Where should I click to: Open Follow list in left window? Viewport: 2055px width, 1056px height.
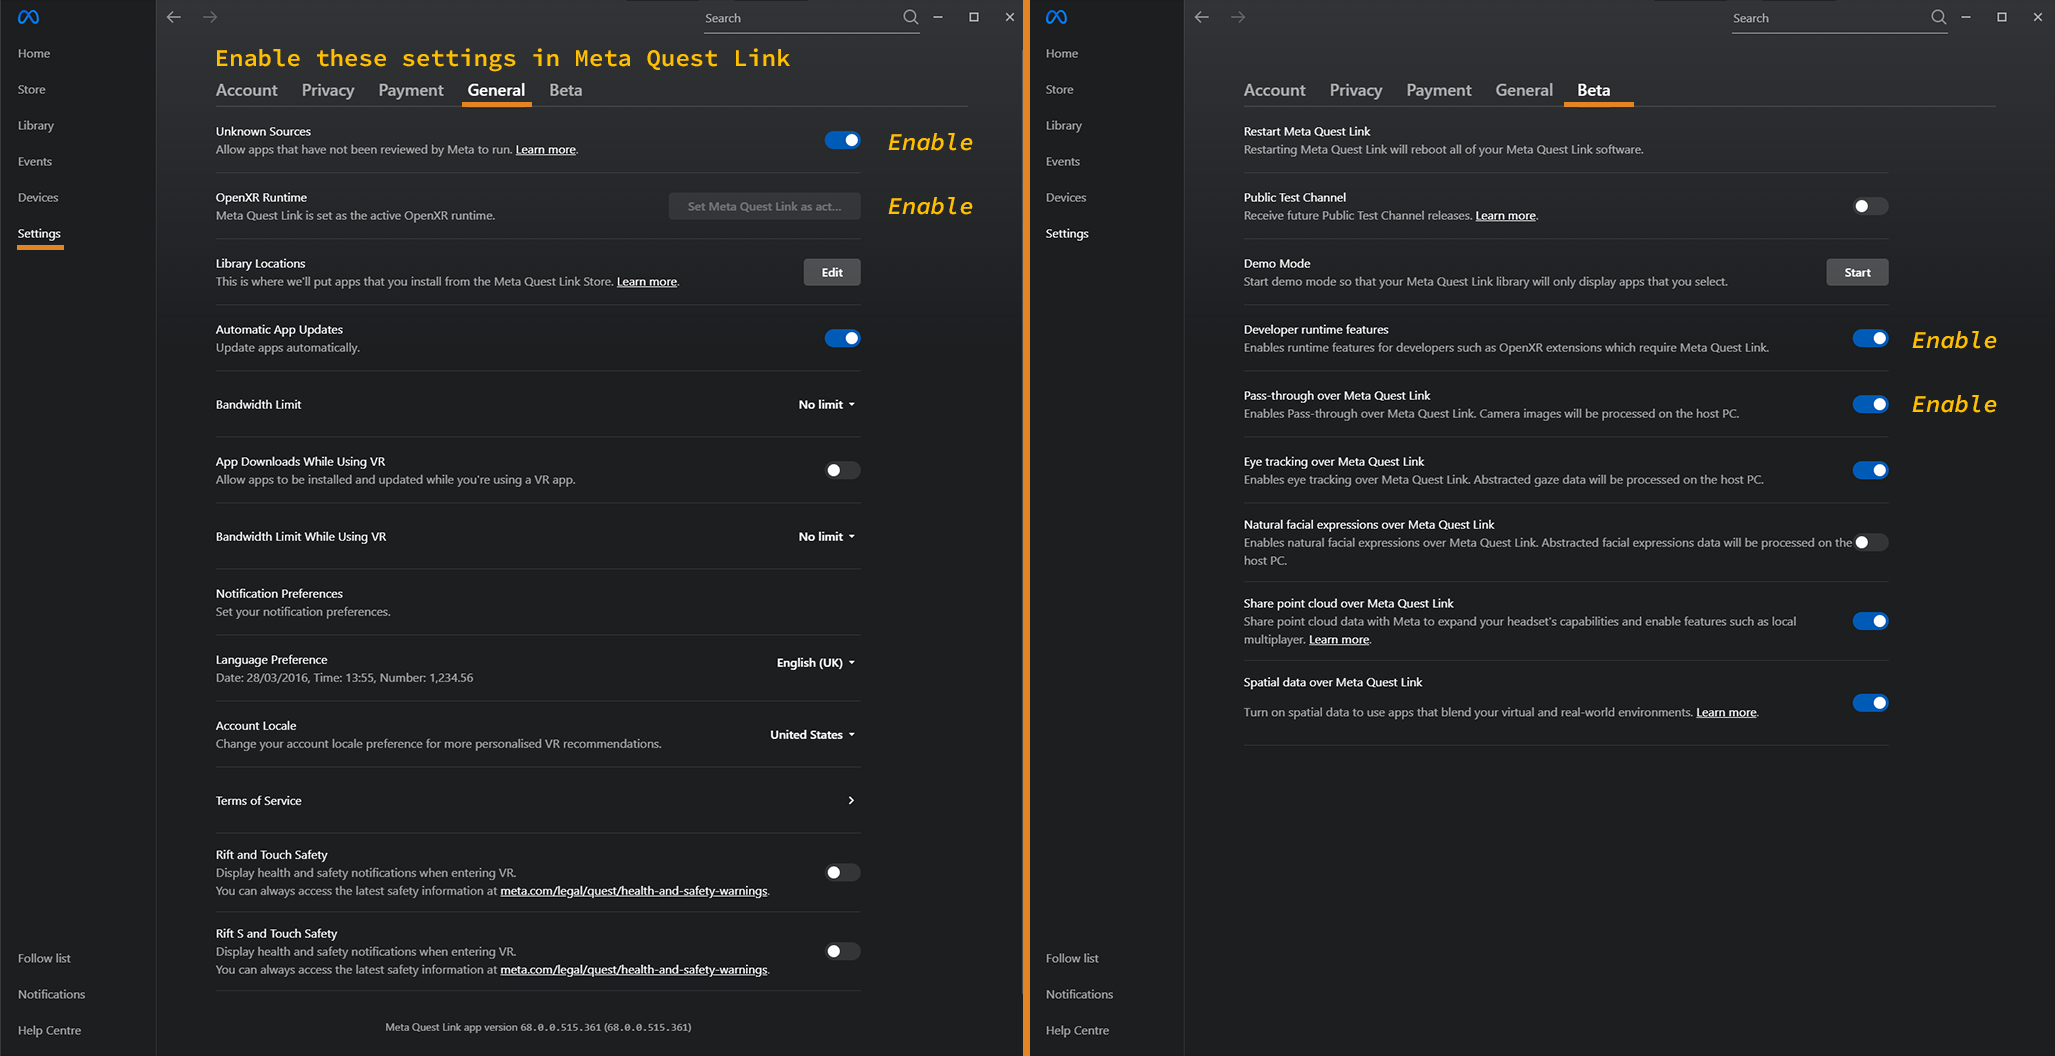tap(44, 958)
